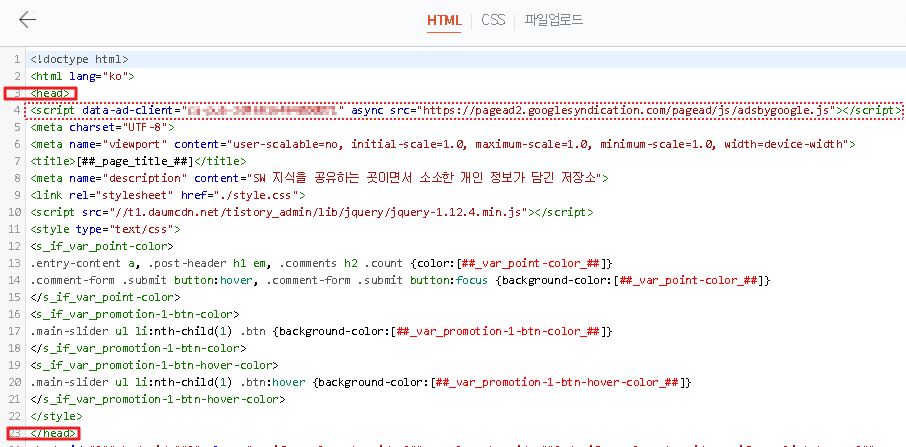Click the .main-slider .btn background-color line

[321, 331]
